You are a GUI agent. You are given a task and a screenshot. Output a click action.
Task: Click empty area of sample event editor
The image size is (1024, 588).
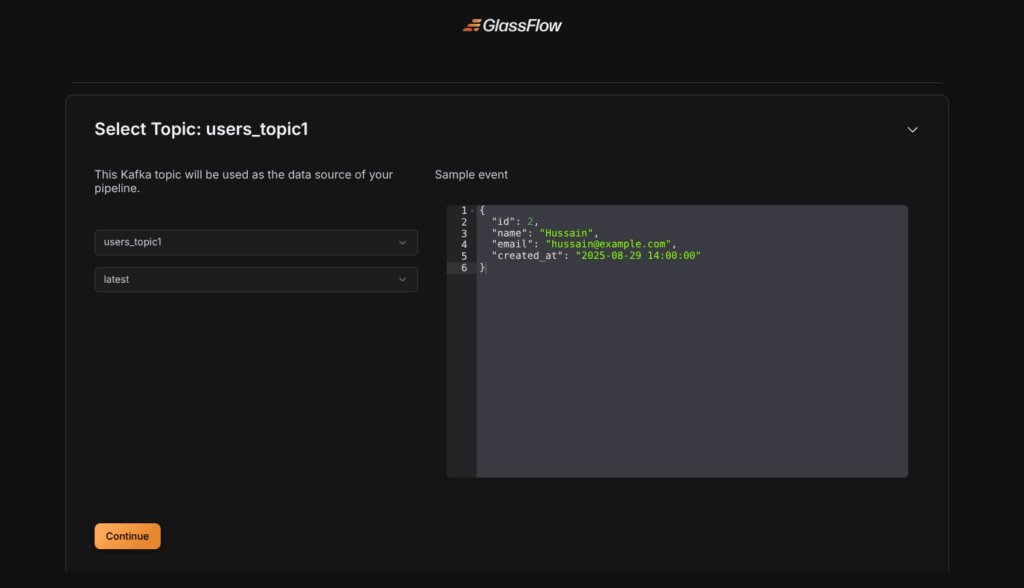[690, 380]
